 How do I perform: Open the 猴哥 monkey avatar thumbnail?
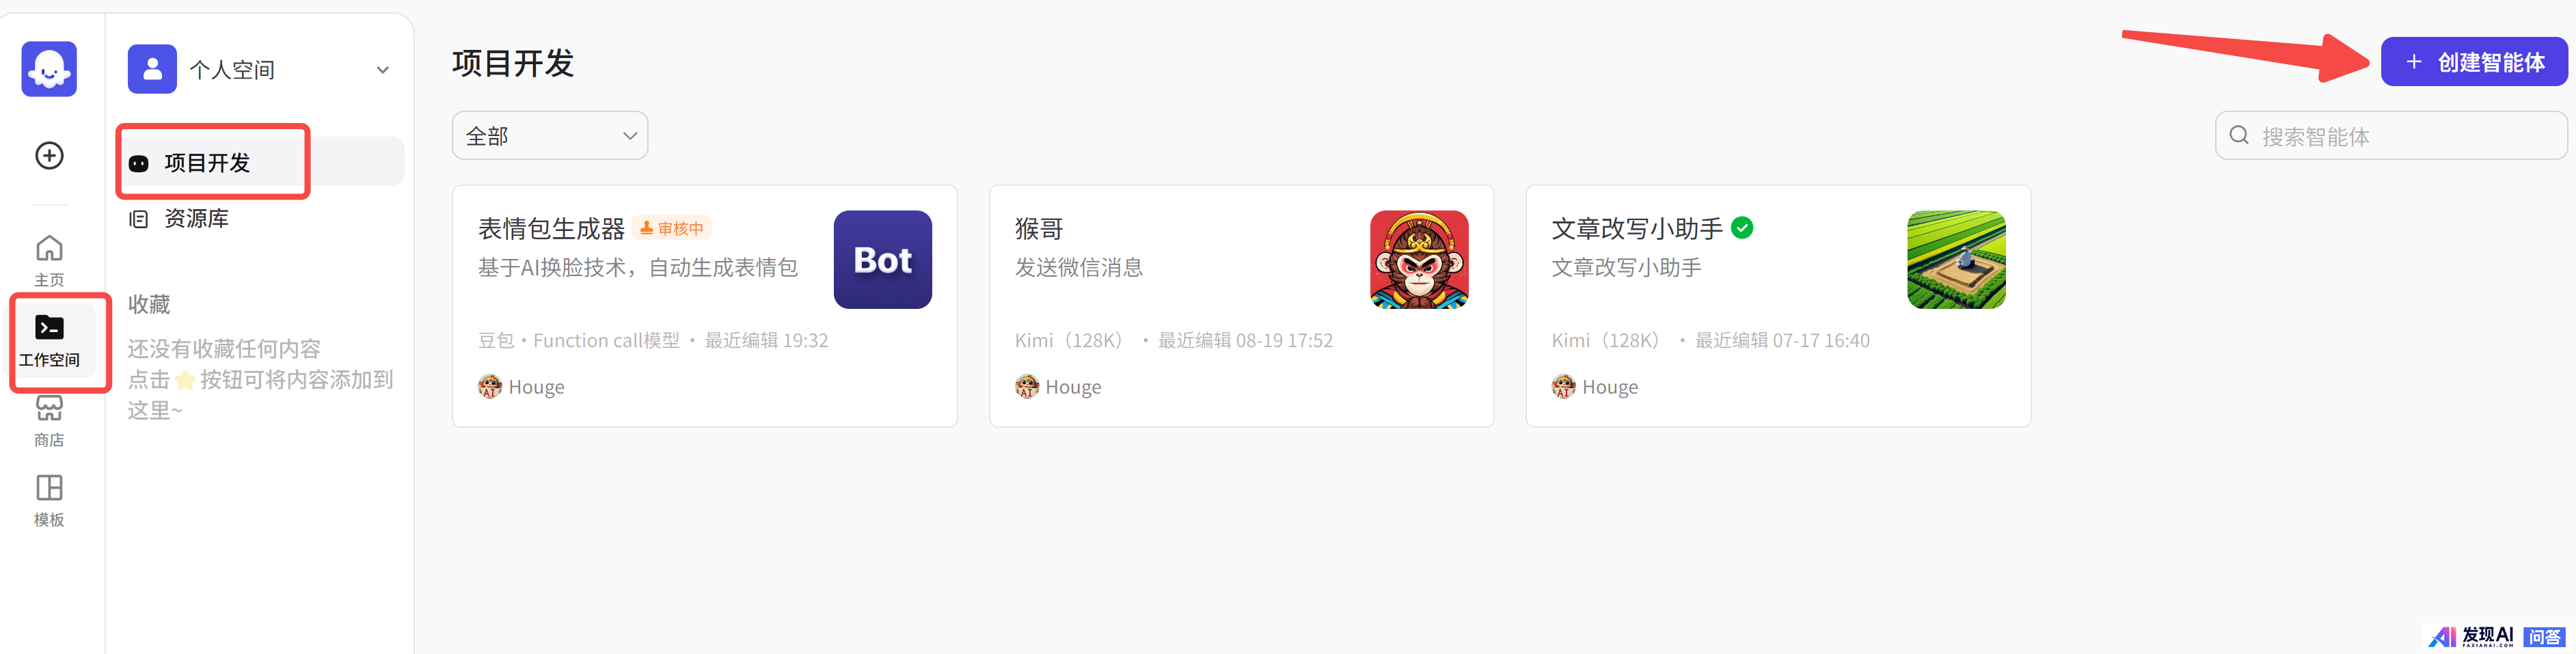coord(1419,259)
